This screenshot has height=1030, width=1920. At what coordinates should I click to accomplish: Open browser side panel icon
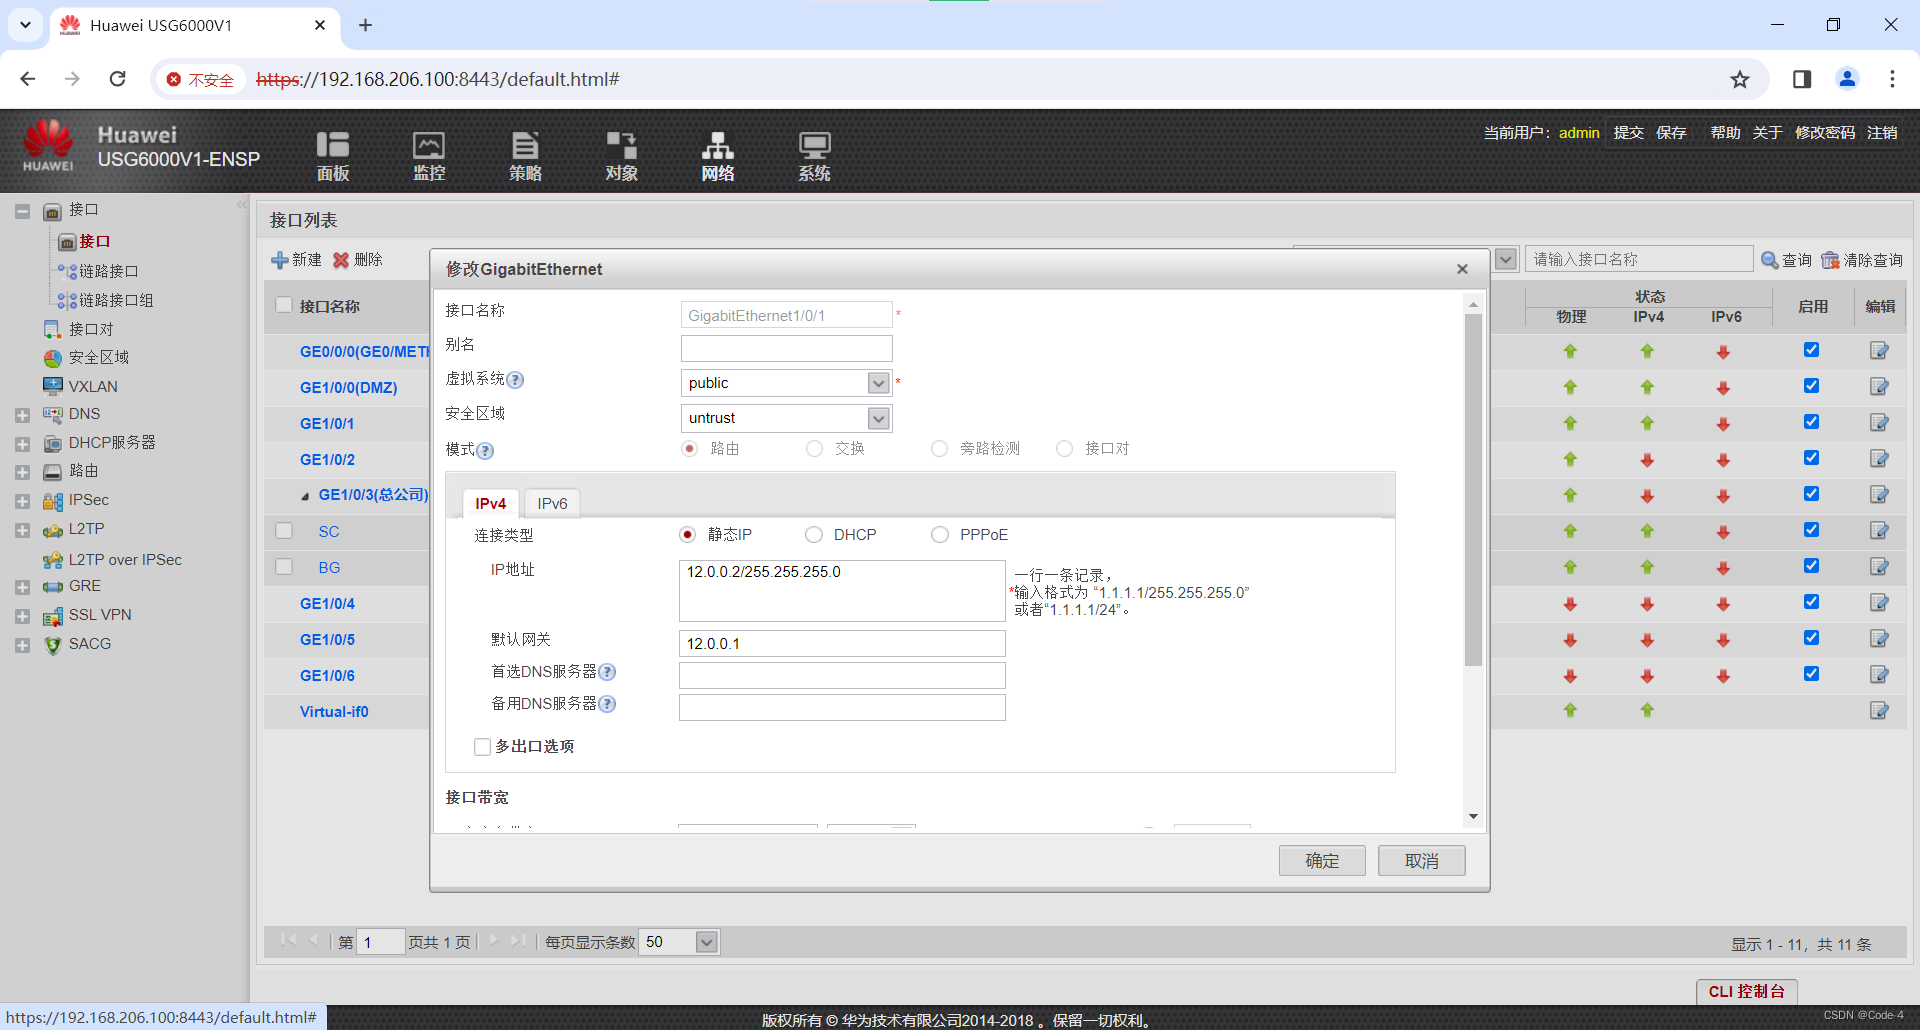1802,79
